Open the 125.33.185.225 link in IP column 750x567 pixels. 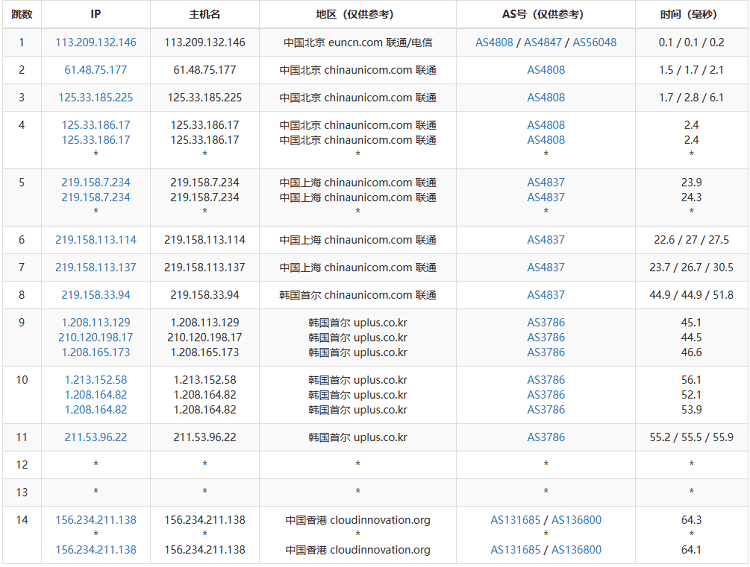click(96, 98)
